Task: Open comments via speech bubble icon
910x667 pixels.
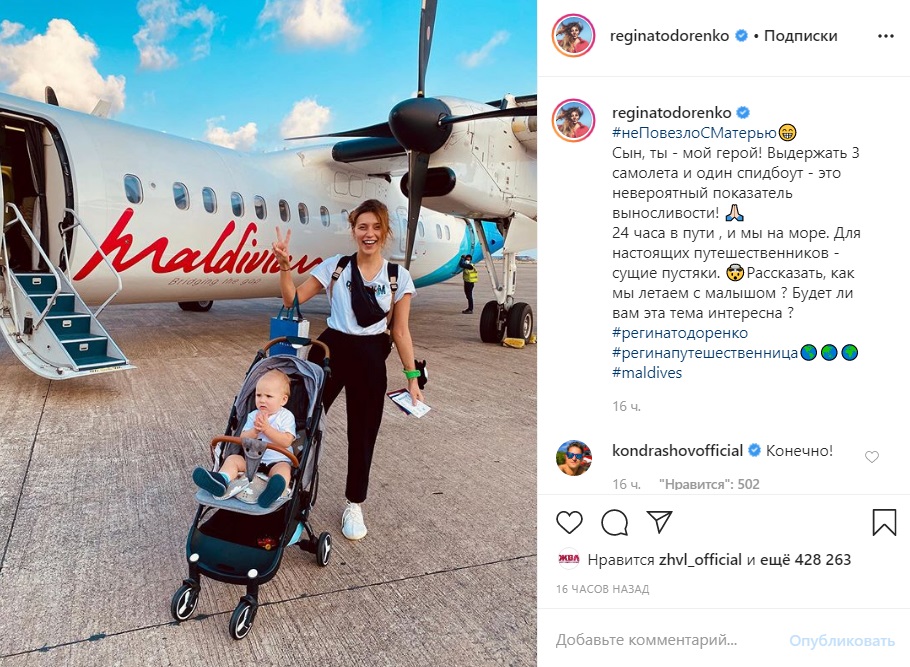Action: [x=614, y=522]
